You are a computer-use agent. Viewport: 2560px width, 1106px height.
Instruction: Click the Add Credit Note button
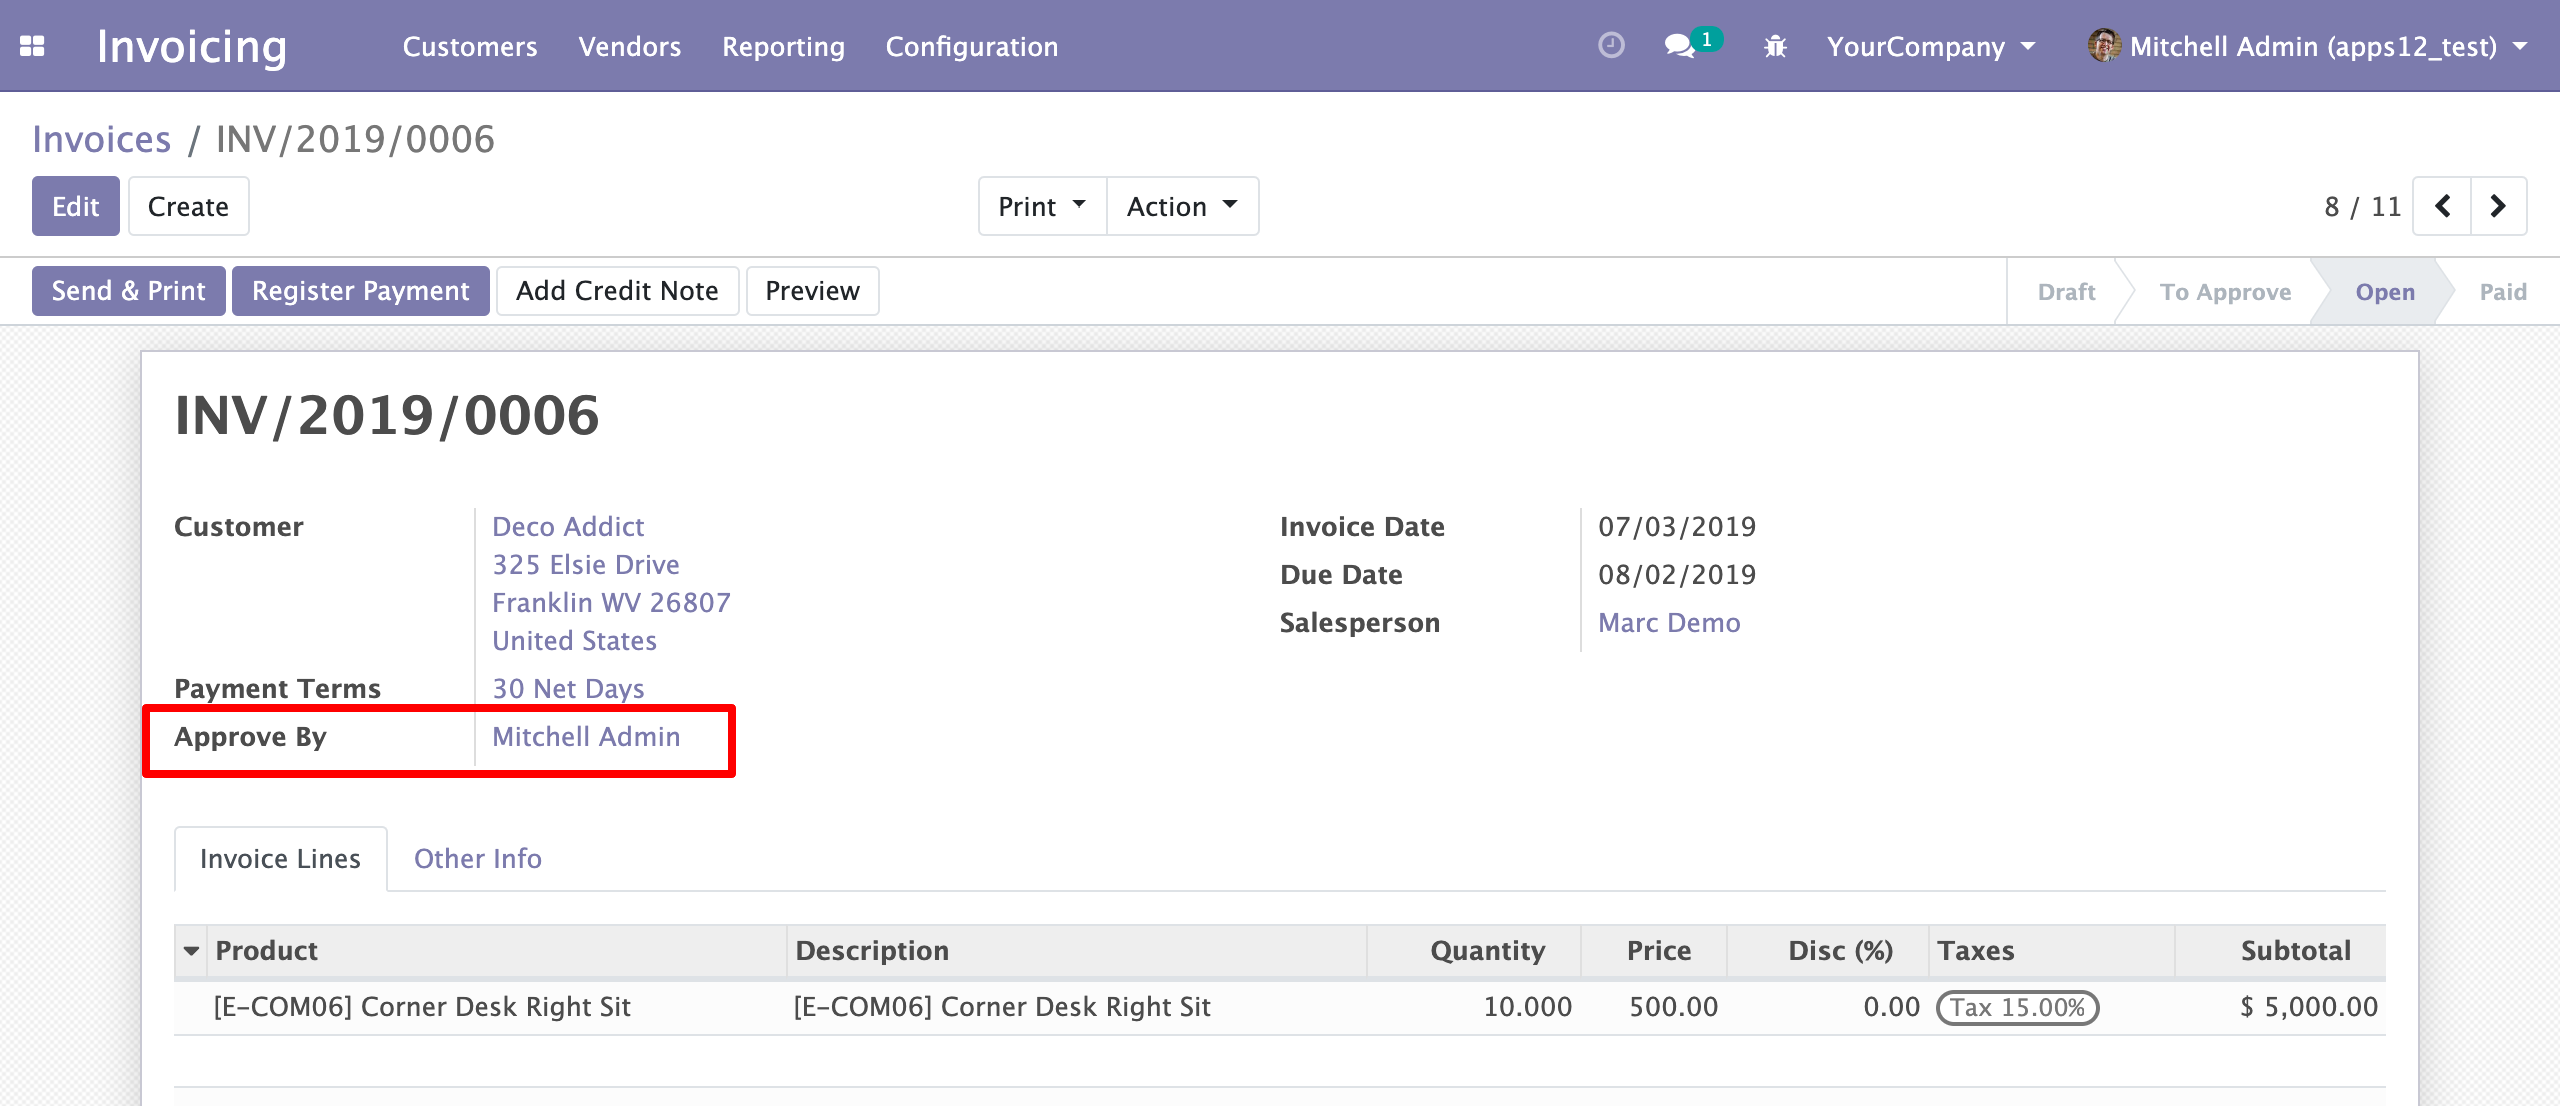point(617,291)
